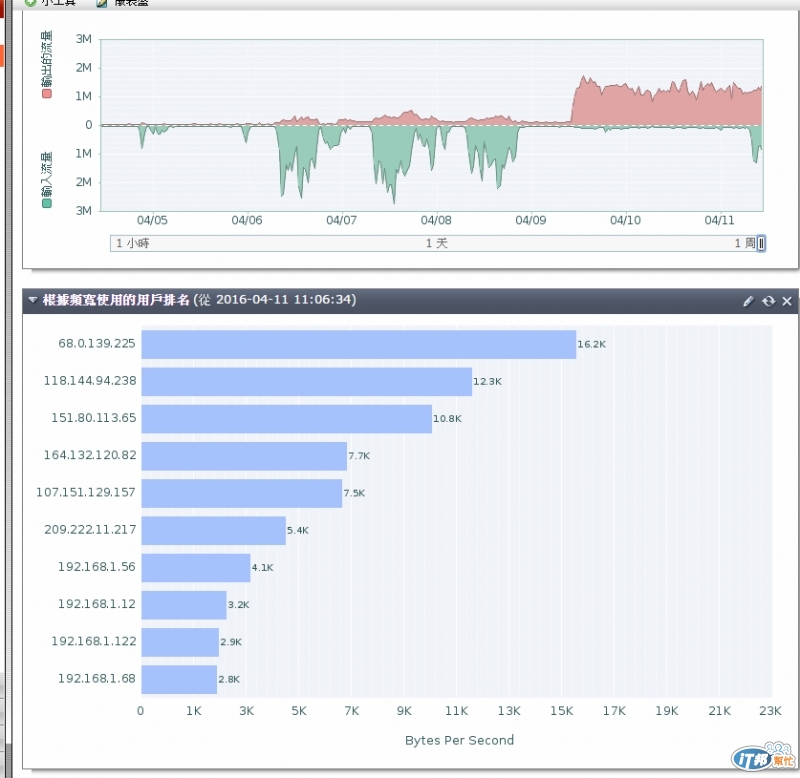Click the 7.7K value label

click(359, 456)
